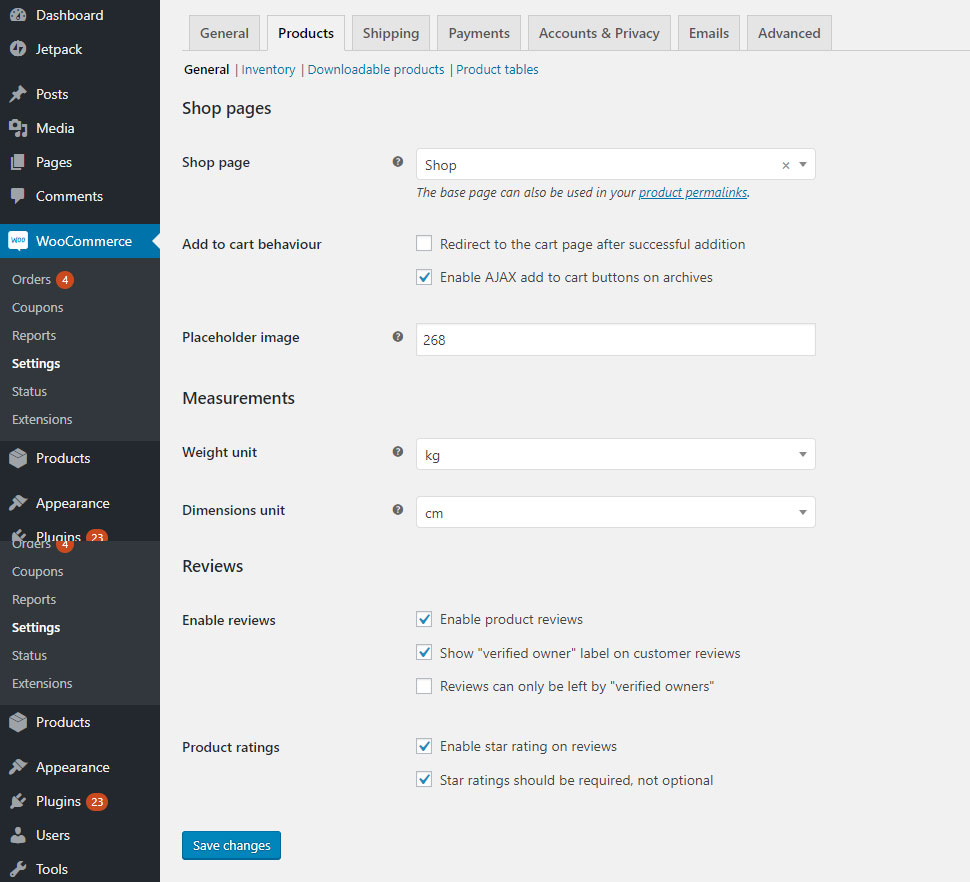Restrict reviews to verified owners only
Screen dimensions: 970x882
pyautogui.click(x=424, y=686)
